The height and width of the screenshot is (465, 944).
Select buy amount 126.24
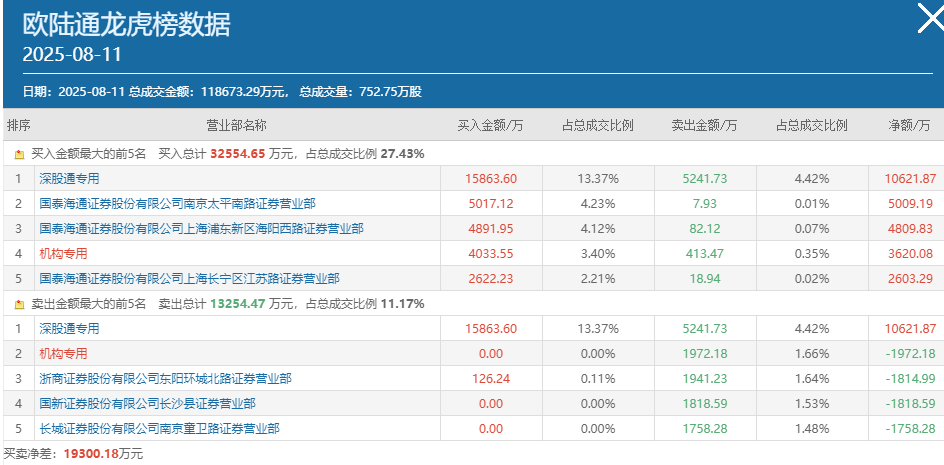pos(491,379)
